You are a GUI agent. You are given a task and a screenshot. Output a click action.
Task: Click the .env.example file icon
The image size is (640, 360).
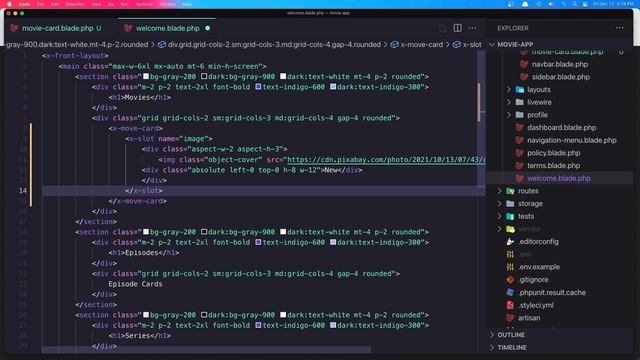pos(510,267)
